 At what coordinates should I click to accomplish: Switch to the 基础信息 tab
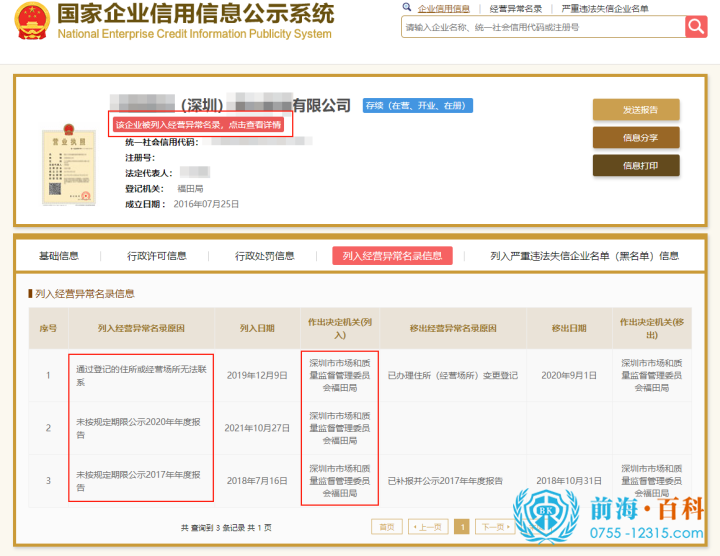[x=59, y=256]
